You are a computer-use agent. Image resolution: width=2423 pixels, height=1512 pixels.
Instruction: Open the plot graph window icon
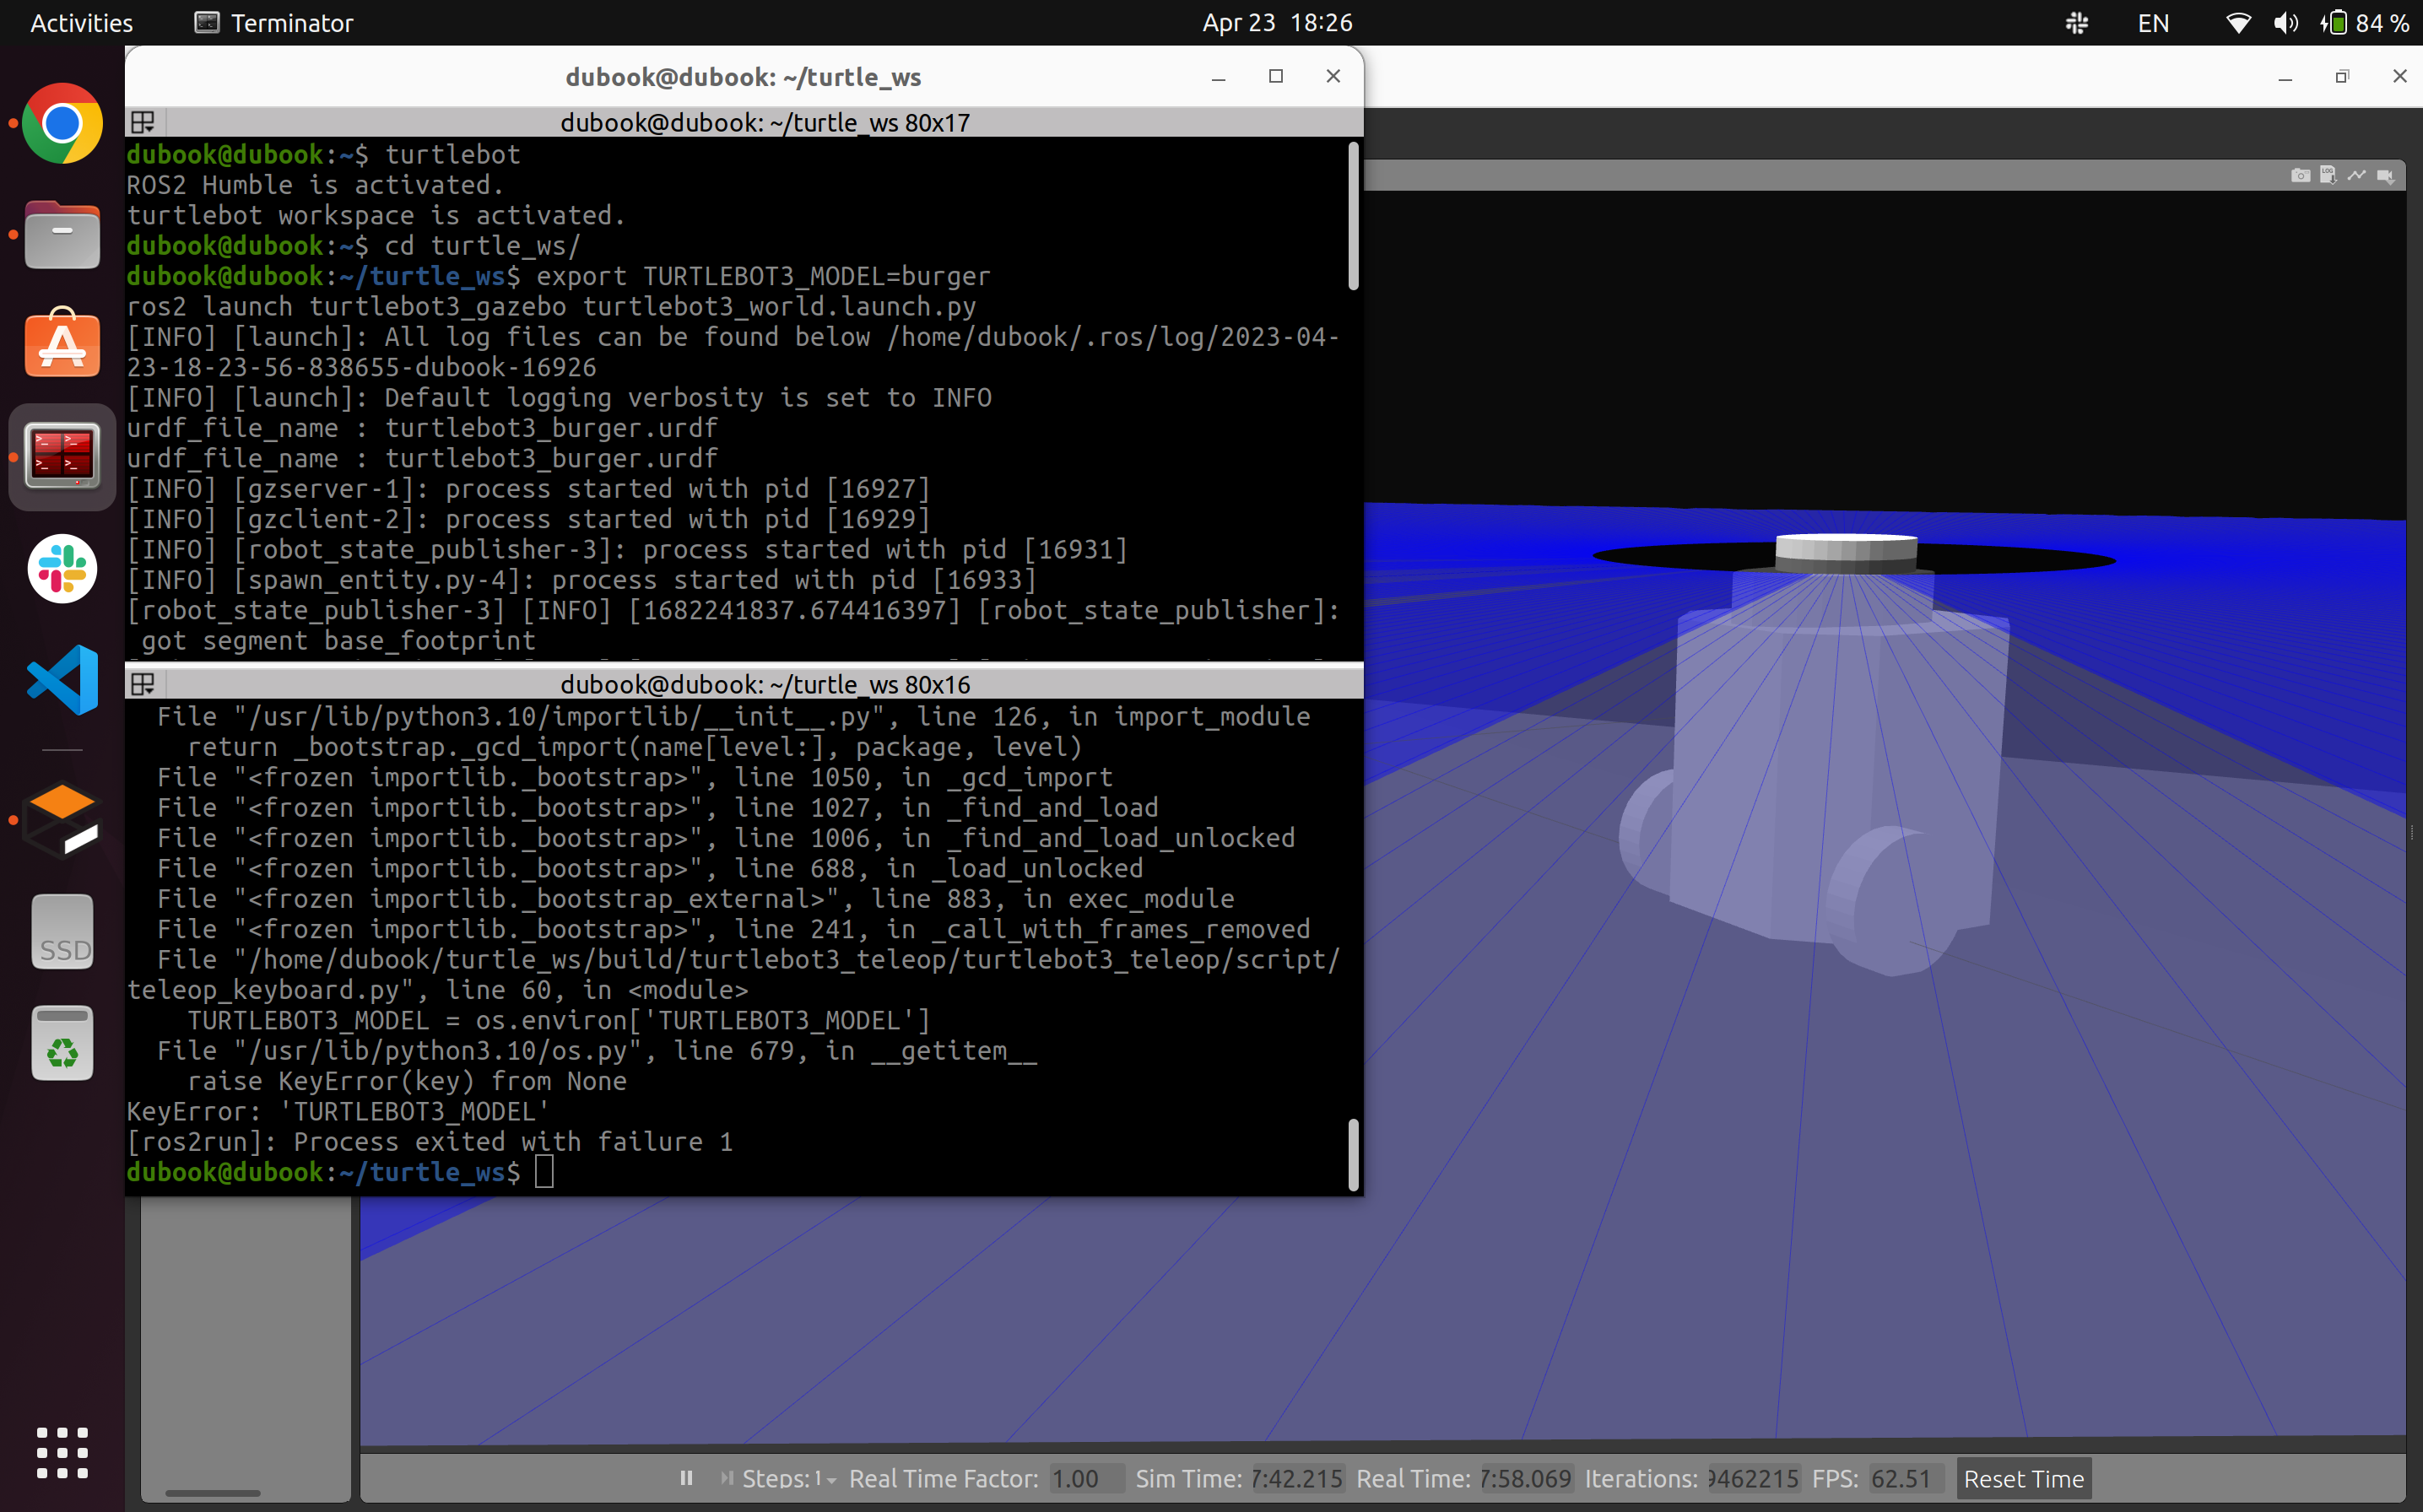click(x=2357, y=176)
